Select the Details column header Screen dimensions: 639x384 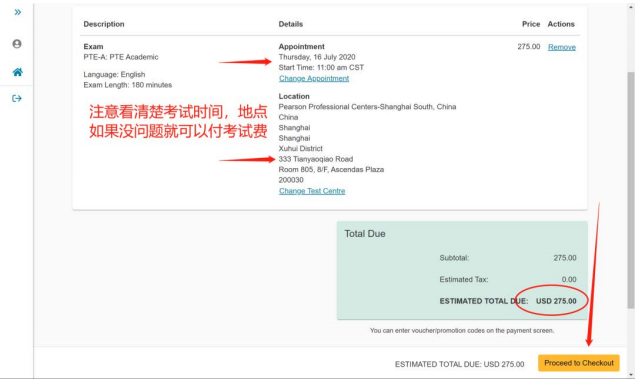[x=291, y=24]
